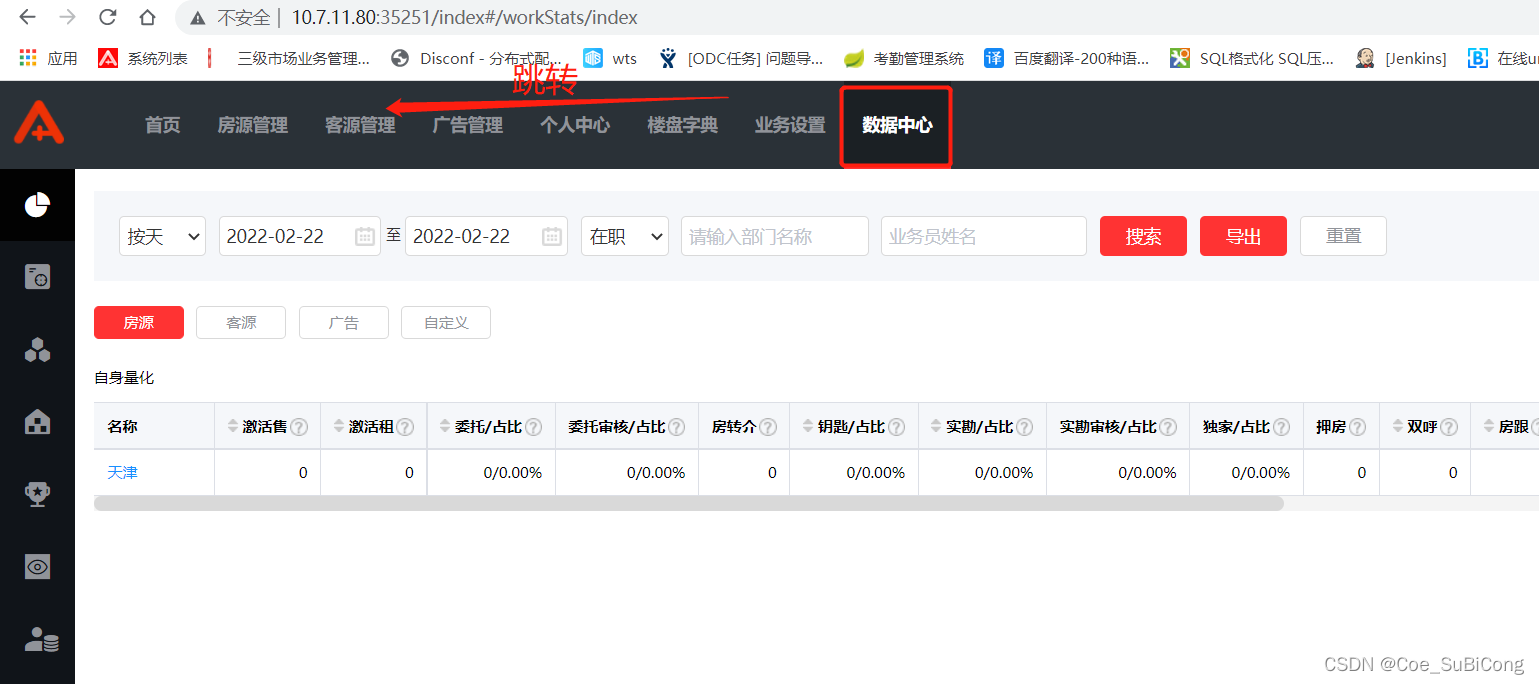The width and height of the screenshot is (1539, 684).
Task: Open the SQL格式化 bookmark
Action: tap(1252, 58)
